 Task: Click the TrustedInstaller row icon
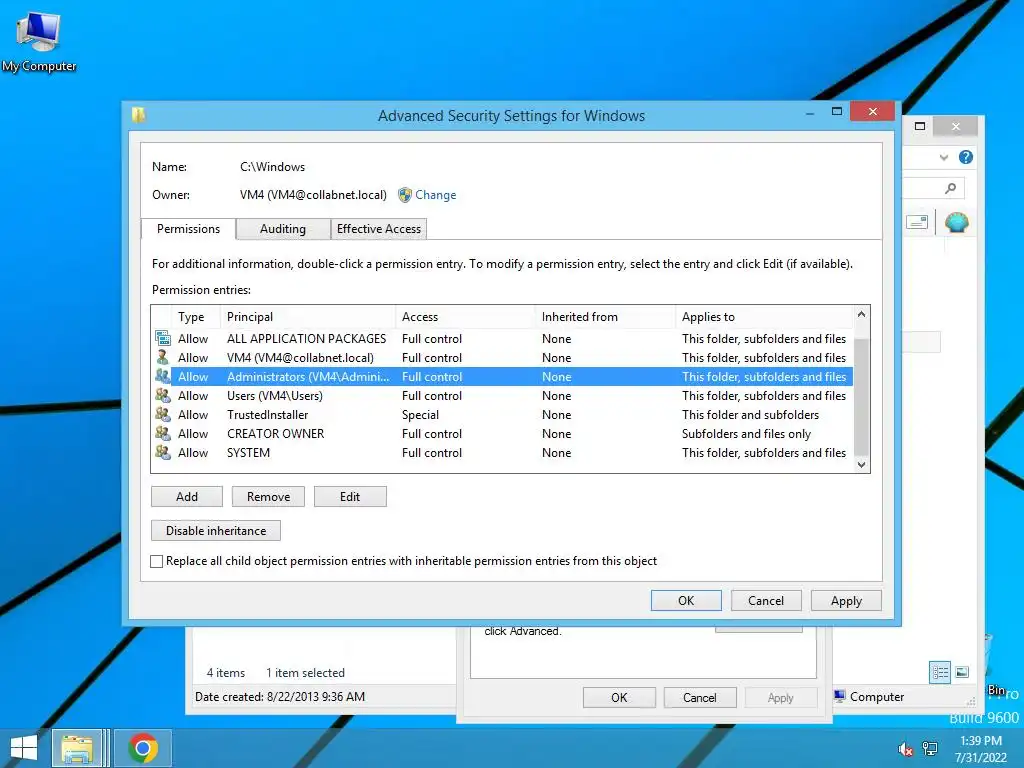point(163,414)
